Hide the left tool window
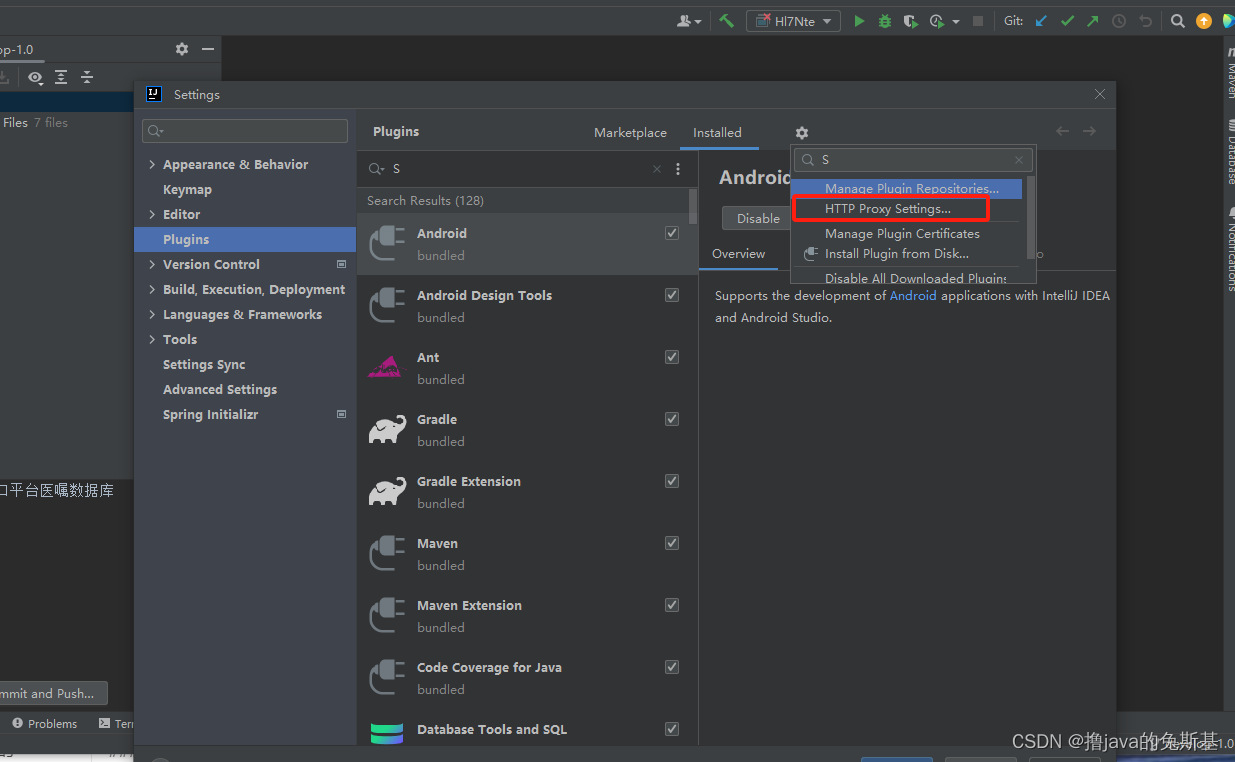This screenshot has height=762, width=1235. (208, 49)
